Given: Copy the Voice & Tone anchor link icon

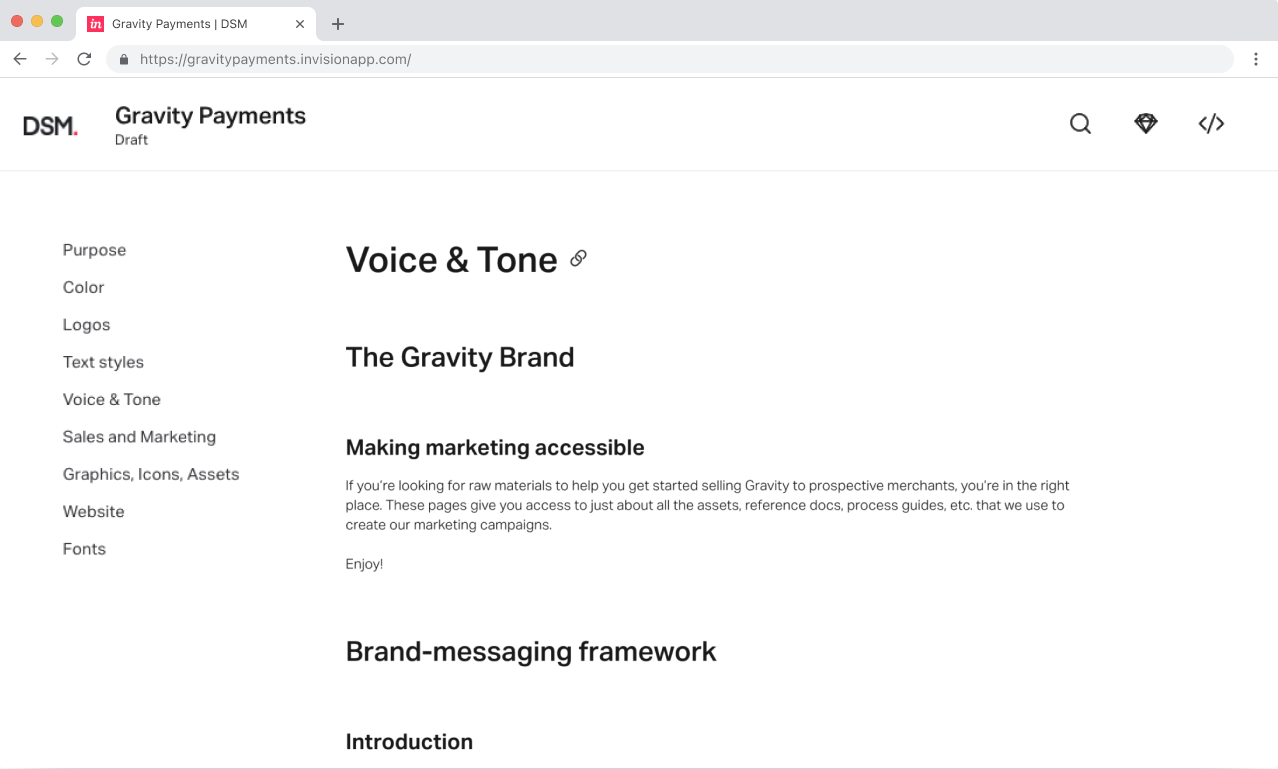Looking at the screenshot, I should pyautogui.click(x=578, y=258).
